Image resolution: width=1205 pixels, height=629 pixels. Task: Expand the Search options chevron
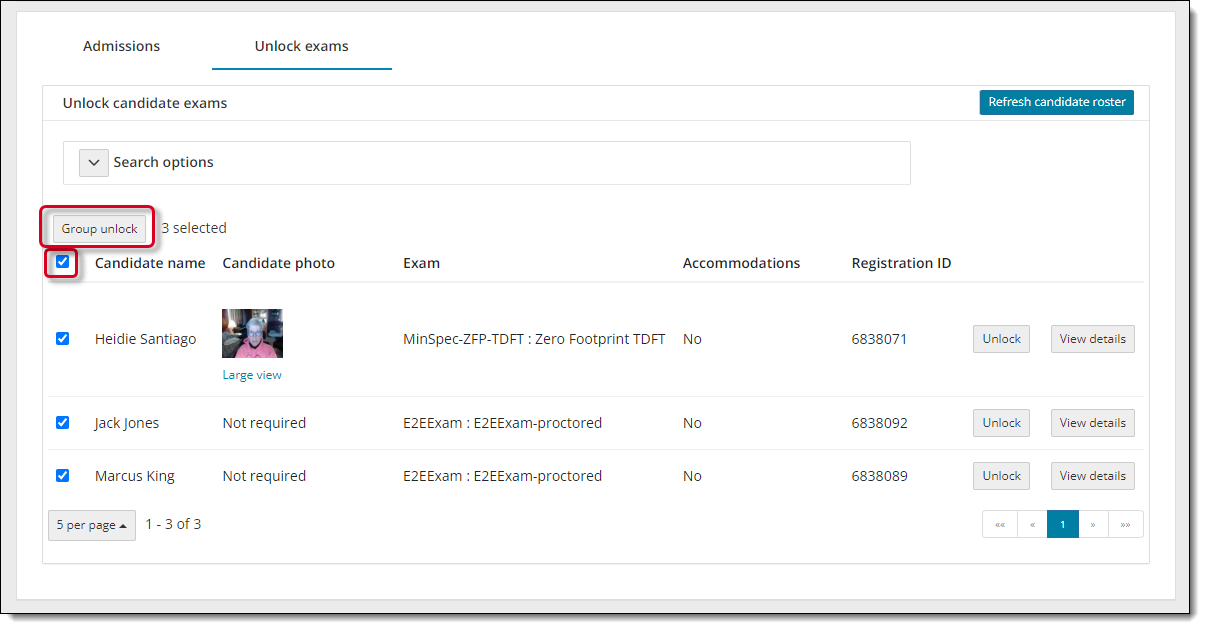94,163
